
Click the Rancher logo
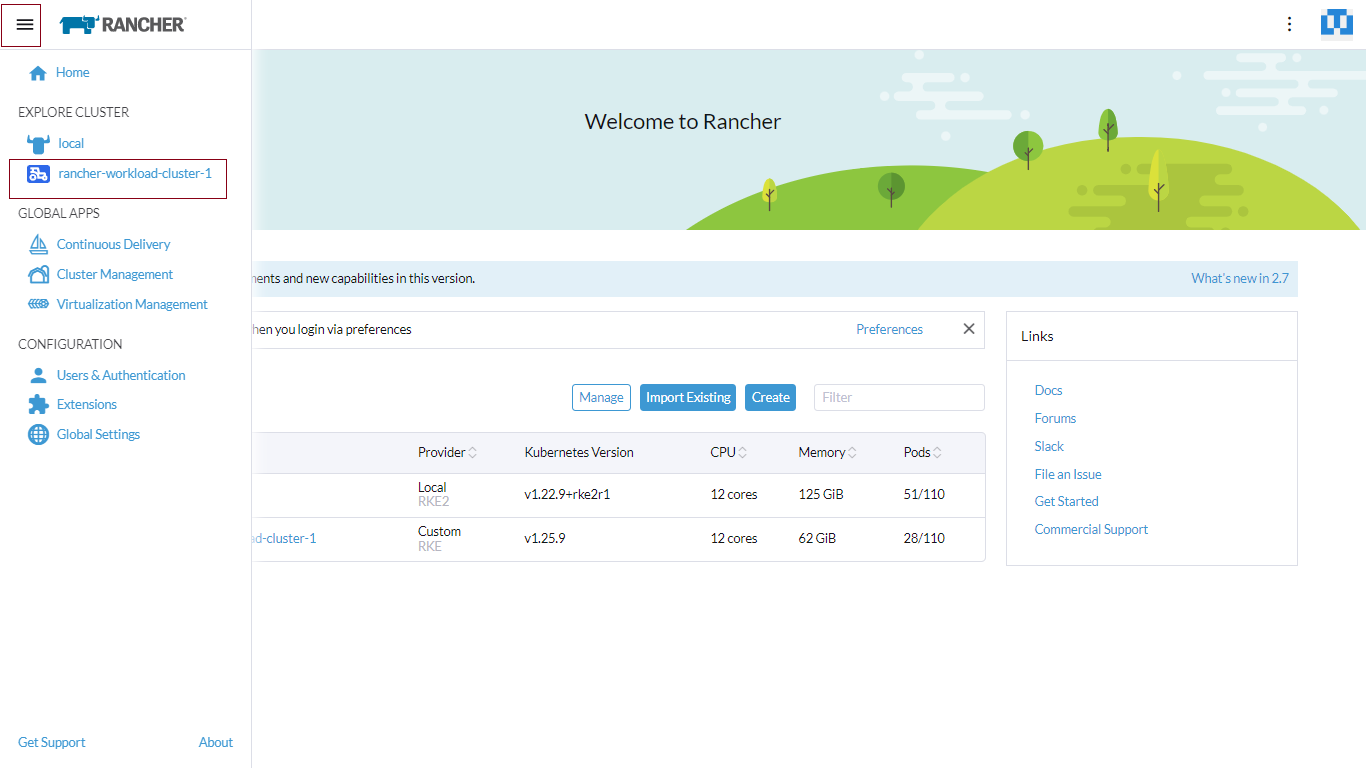(122, 25)
